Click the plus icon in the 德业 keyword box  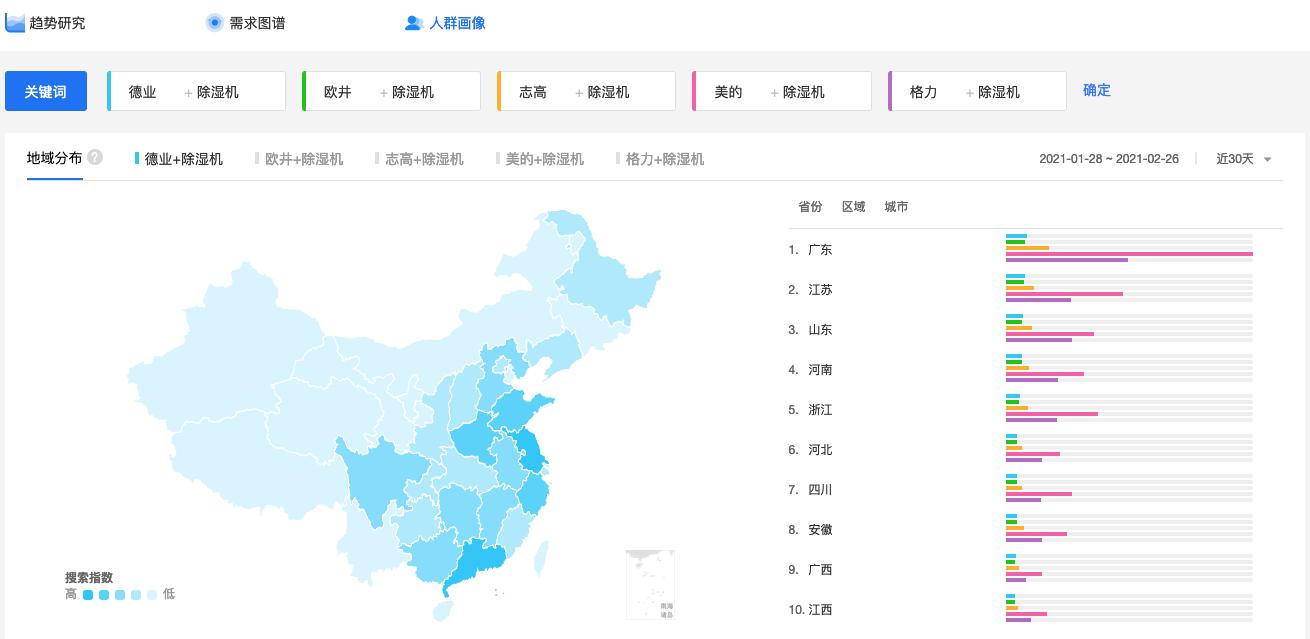[188, 91]
